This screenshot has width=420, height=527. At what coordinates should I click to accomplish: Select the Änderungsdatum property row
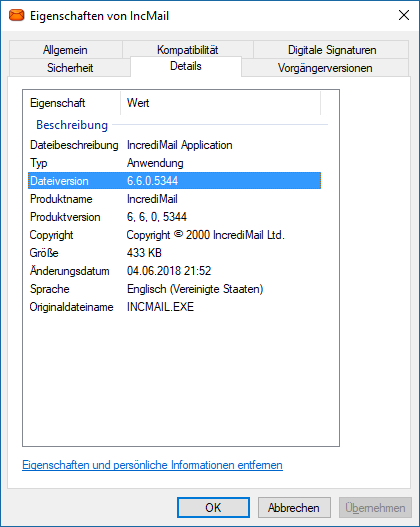[174, 271]
